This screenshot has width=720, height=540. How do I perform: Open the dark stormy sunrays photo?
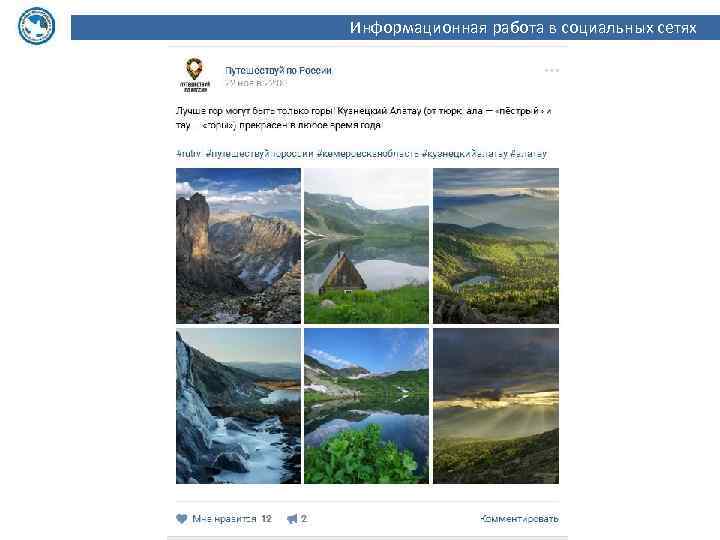click(496, 405)
